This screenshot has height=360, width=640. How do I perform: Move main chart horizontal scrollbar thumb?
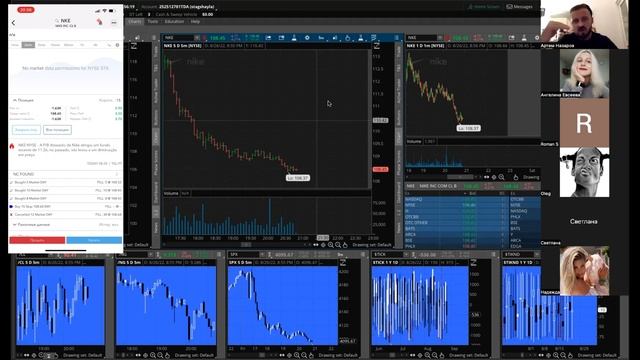[246, 244]
